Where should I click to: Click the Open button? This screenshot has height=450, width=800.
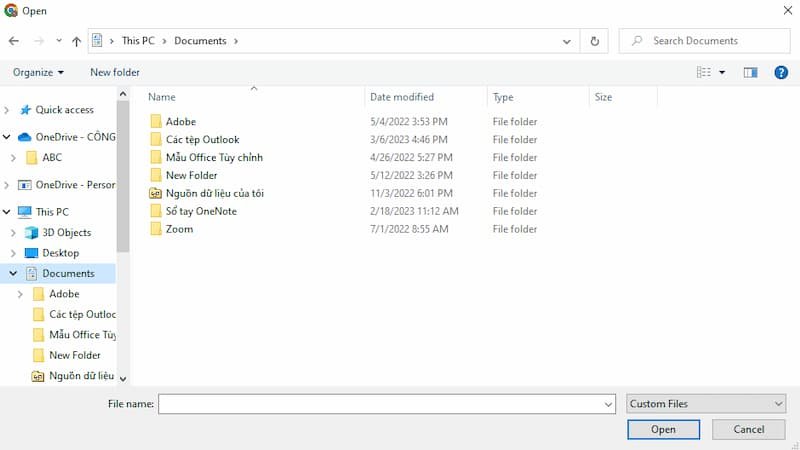(663, 430)
